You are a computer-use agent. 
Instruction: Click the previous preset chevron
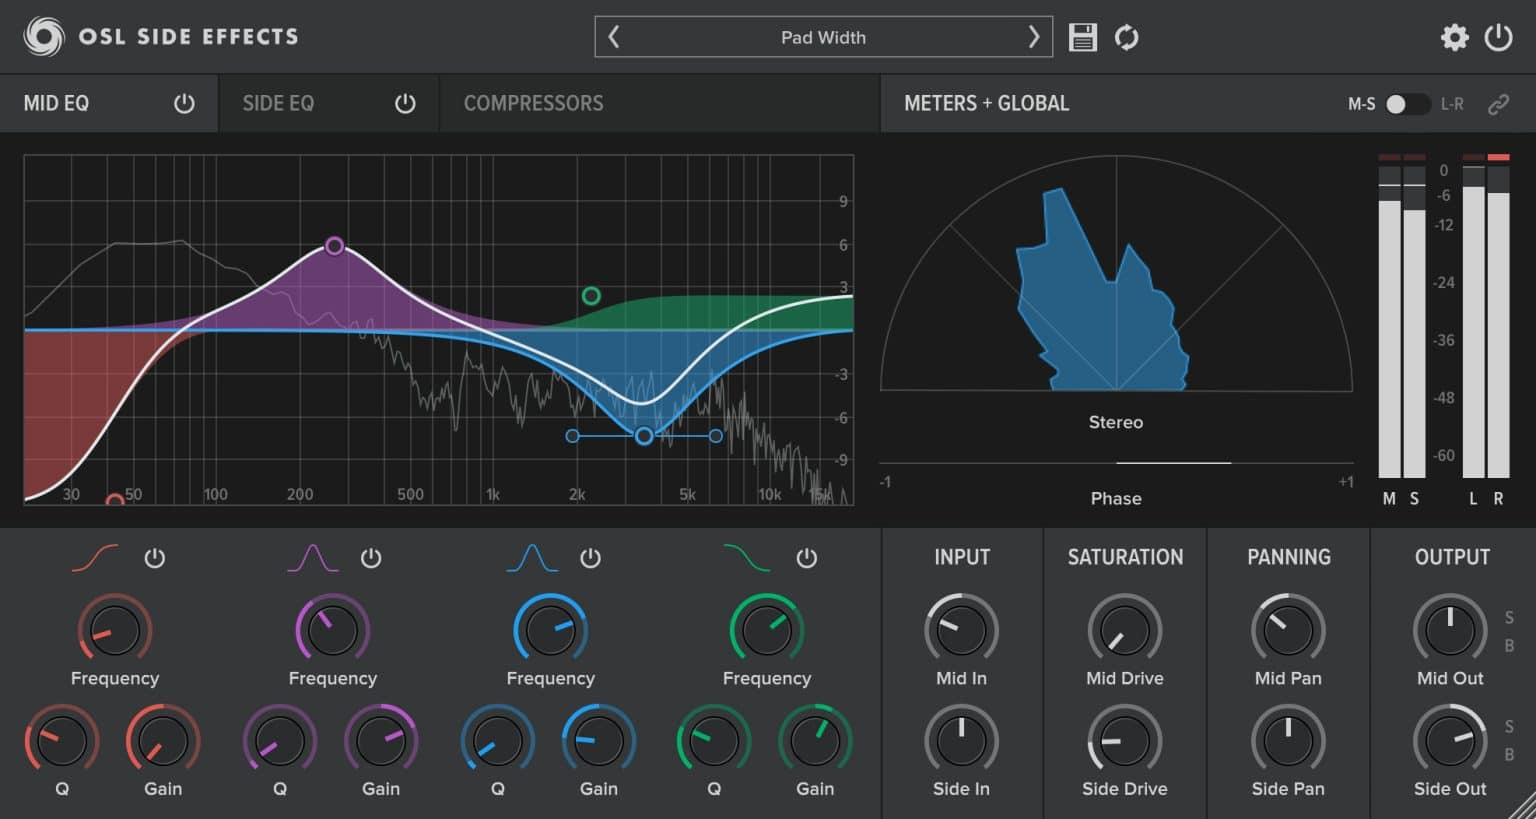[613, 36]
